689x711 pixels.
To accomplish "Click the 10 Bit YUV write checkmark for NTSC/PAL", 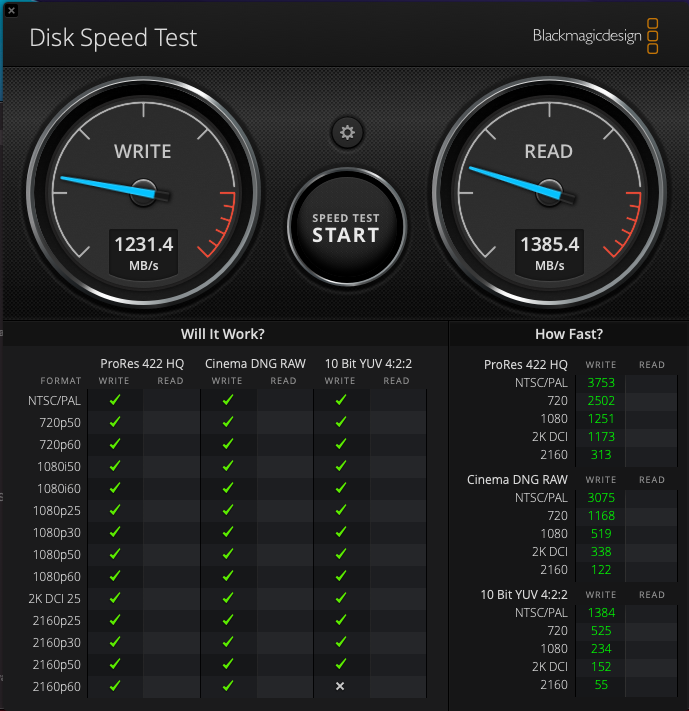I will coord(341,400).
